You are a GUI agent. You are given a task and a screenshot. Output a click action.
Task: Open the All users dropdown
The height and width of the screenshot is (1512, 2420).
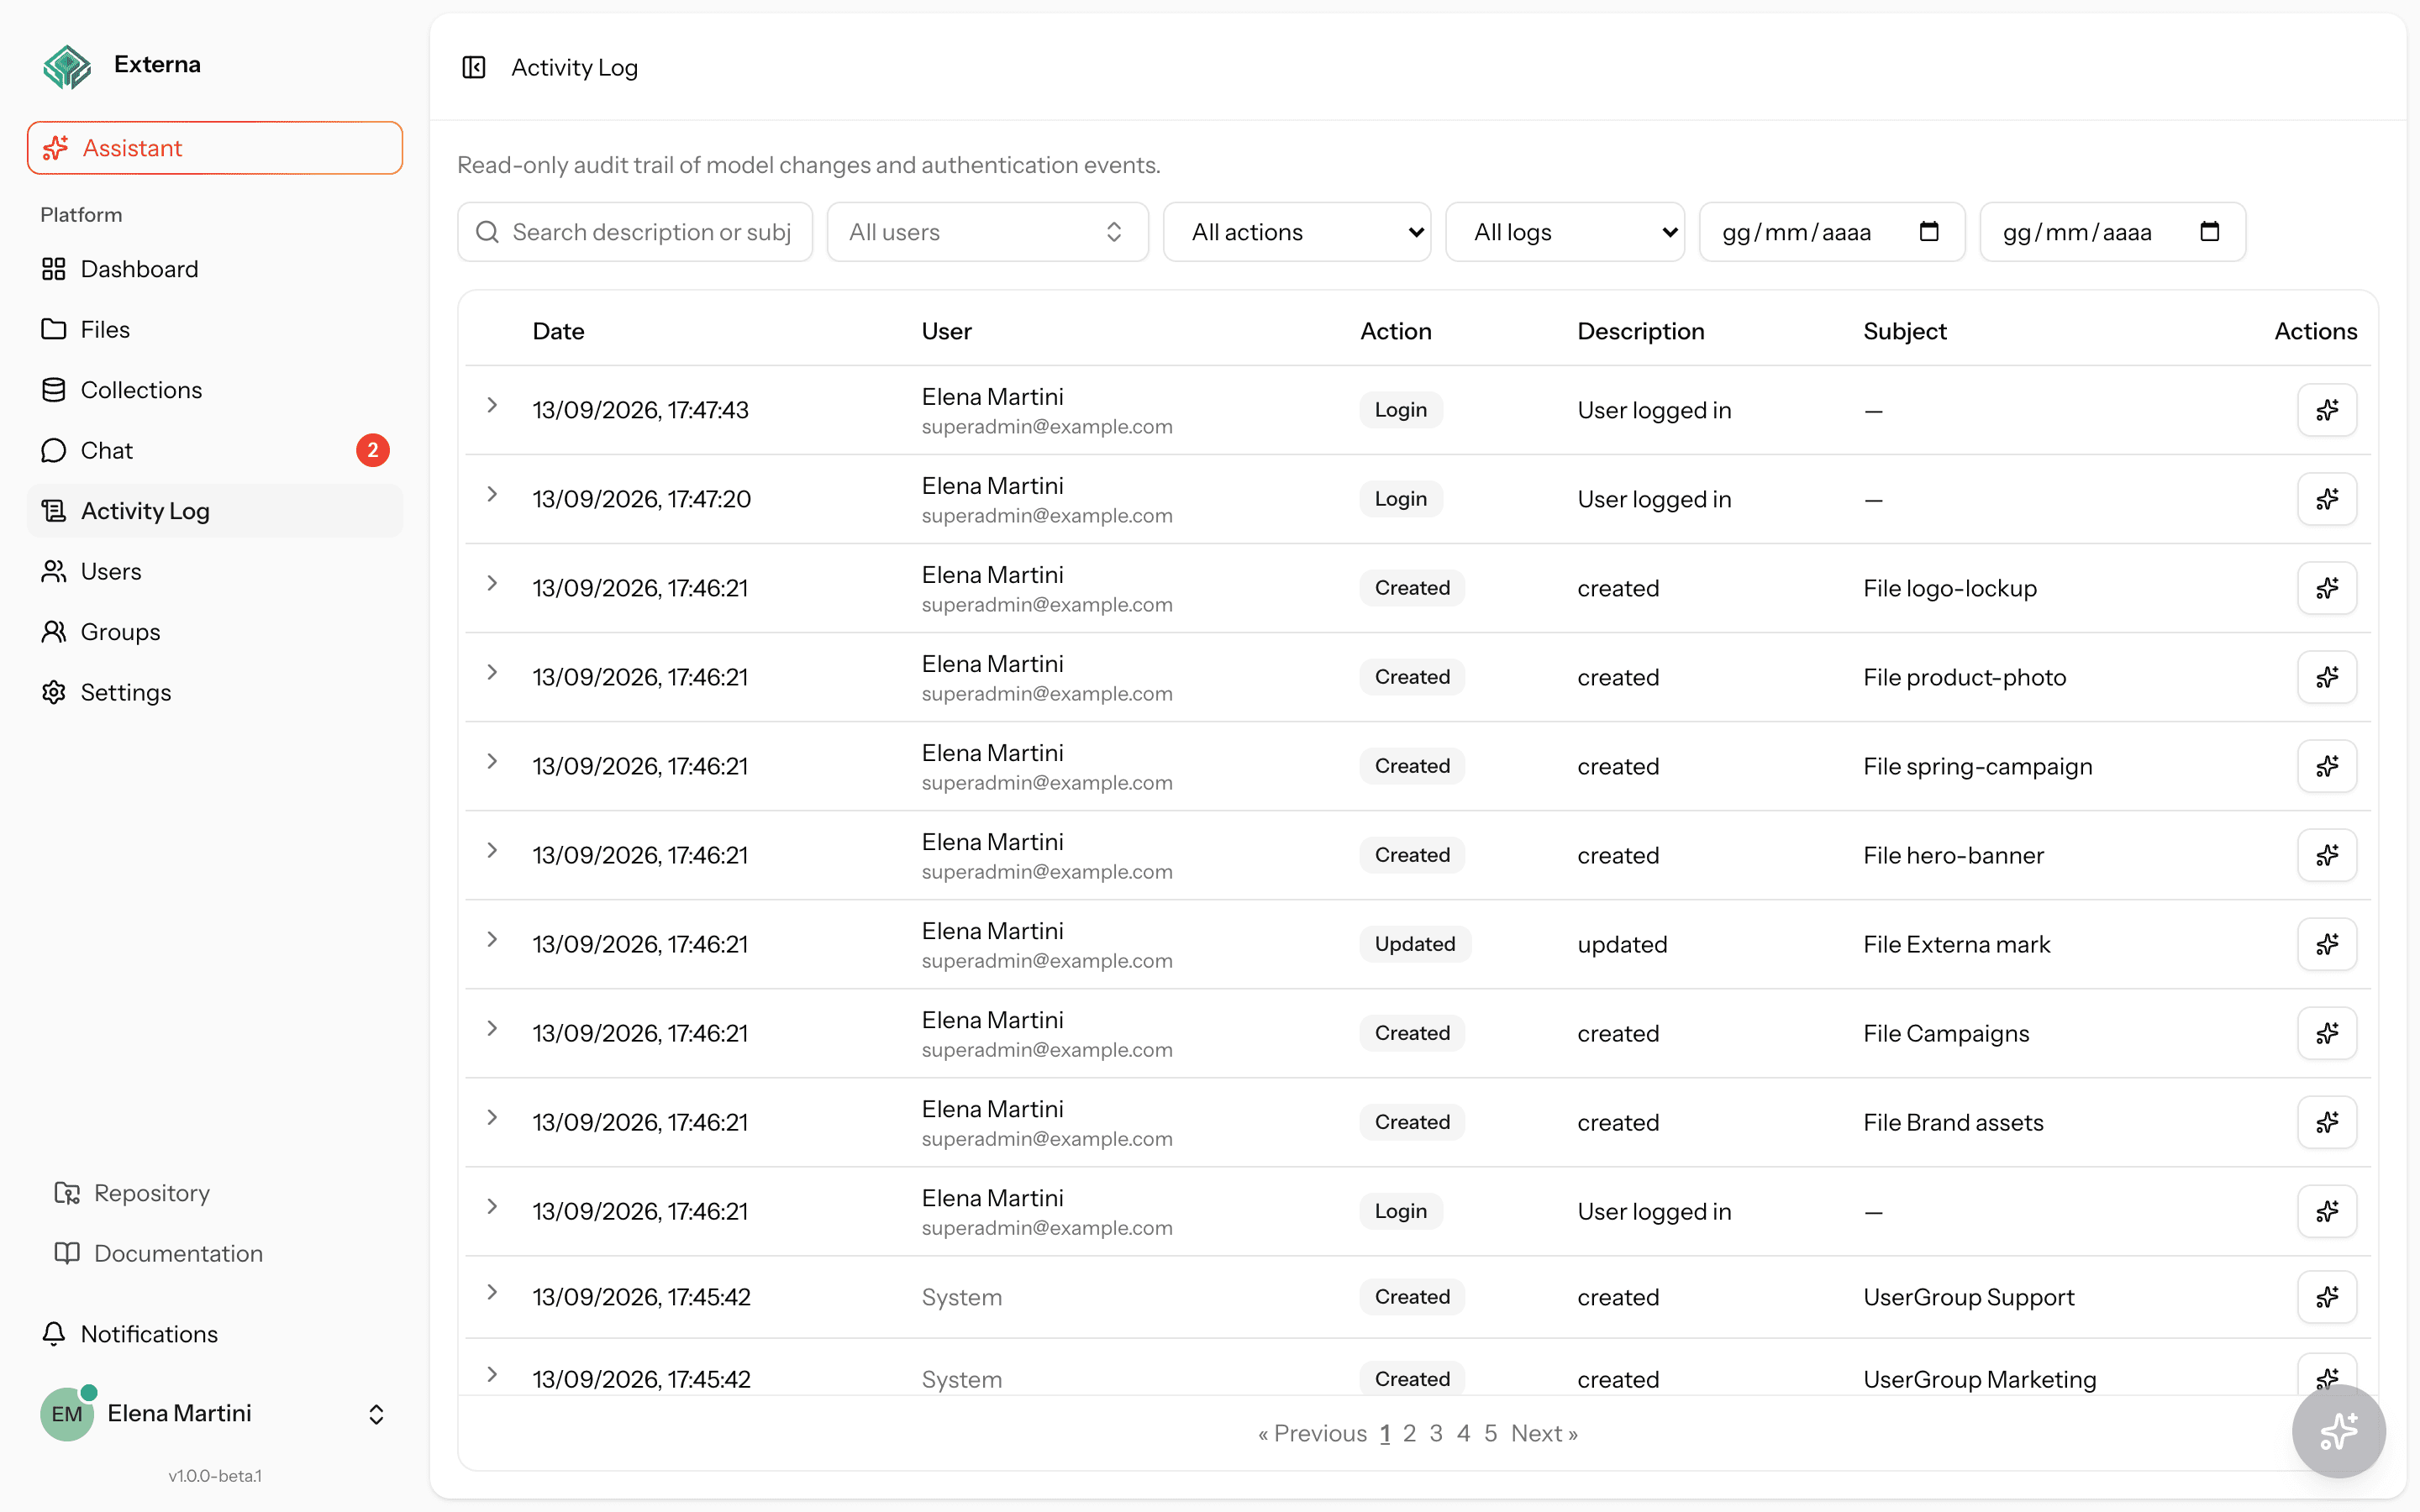click(987, 232)
